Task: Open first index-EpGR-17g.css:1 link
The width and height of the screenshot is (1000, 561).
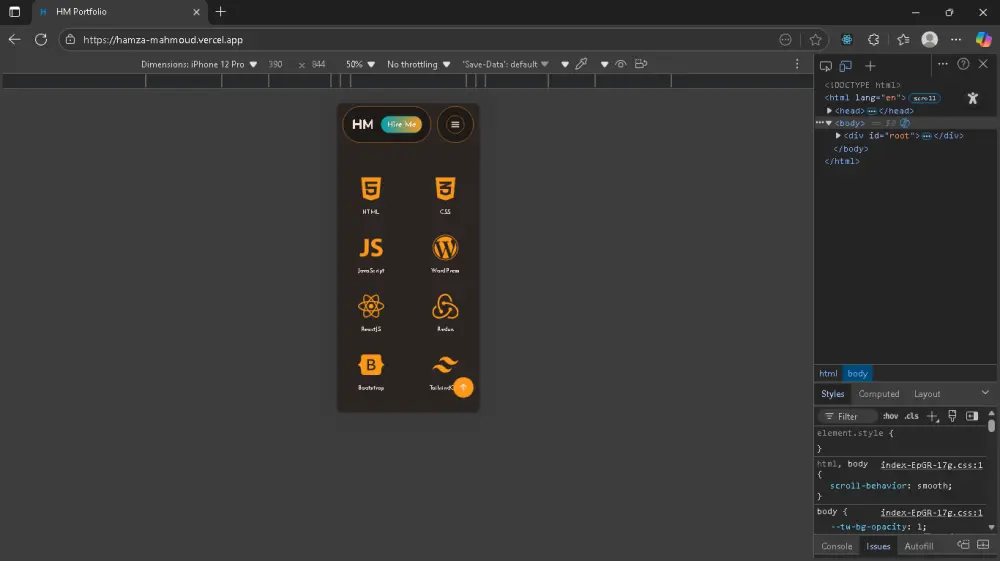Action: [x=931, y=465]
